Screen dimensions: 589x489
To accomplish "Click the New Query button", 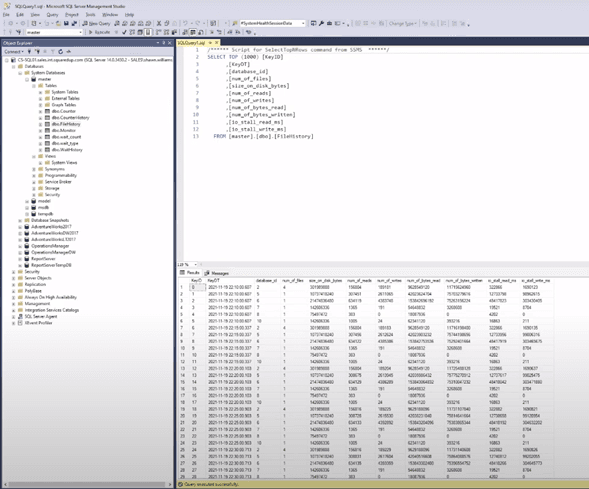I will tap(96, 23).
